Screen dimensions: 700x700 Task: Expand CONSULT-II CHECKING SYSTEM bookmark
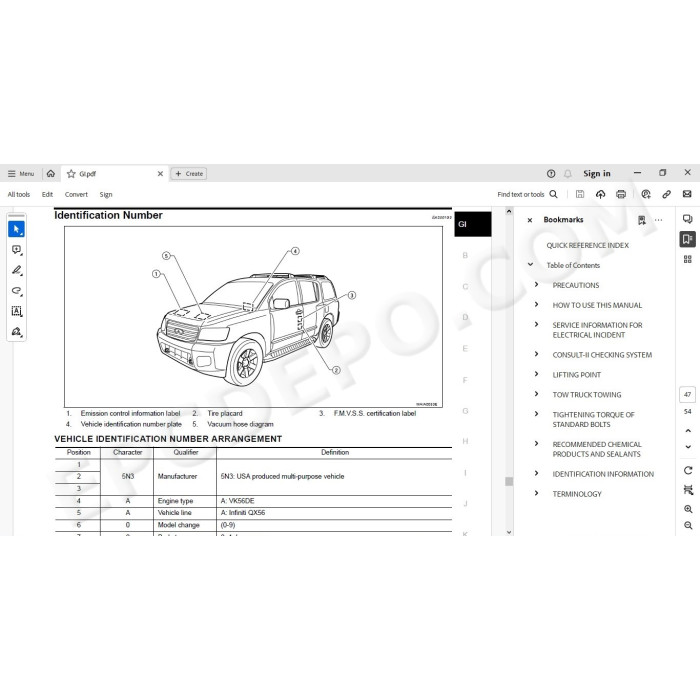tap(537, 354)
